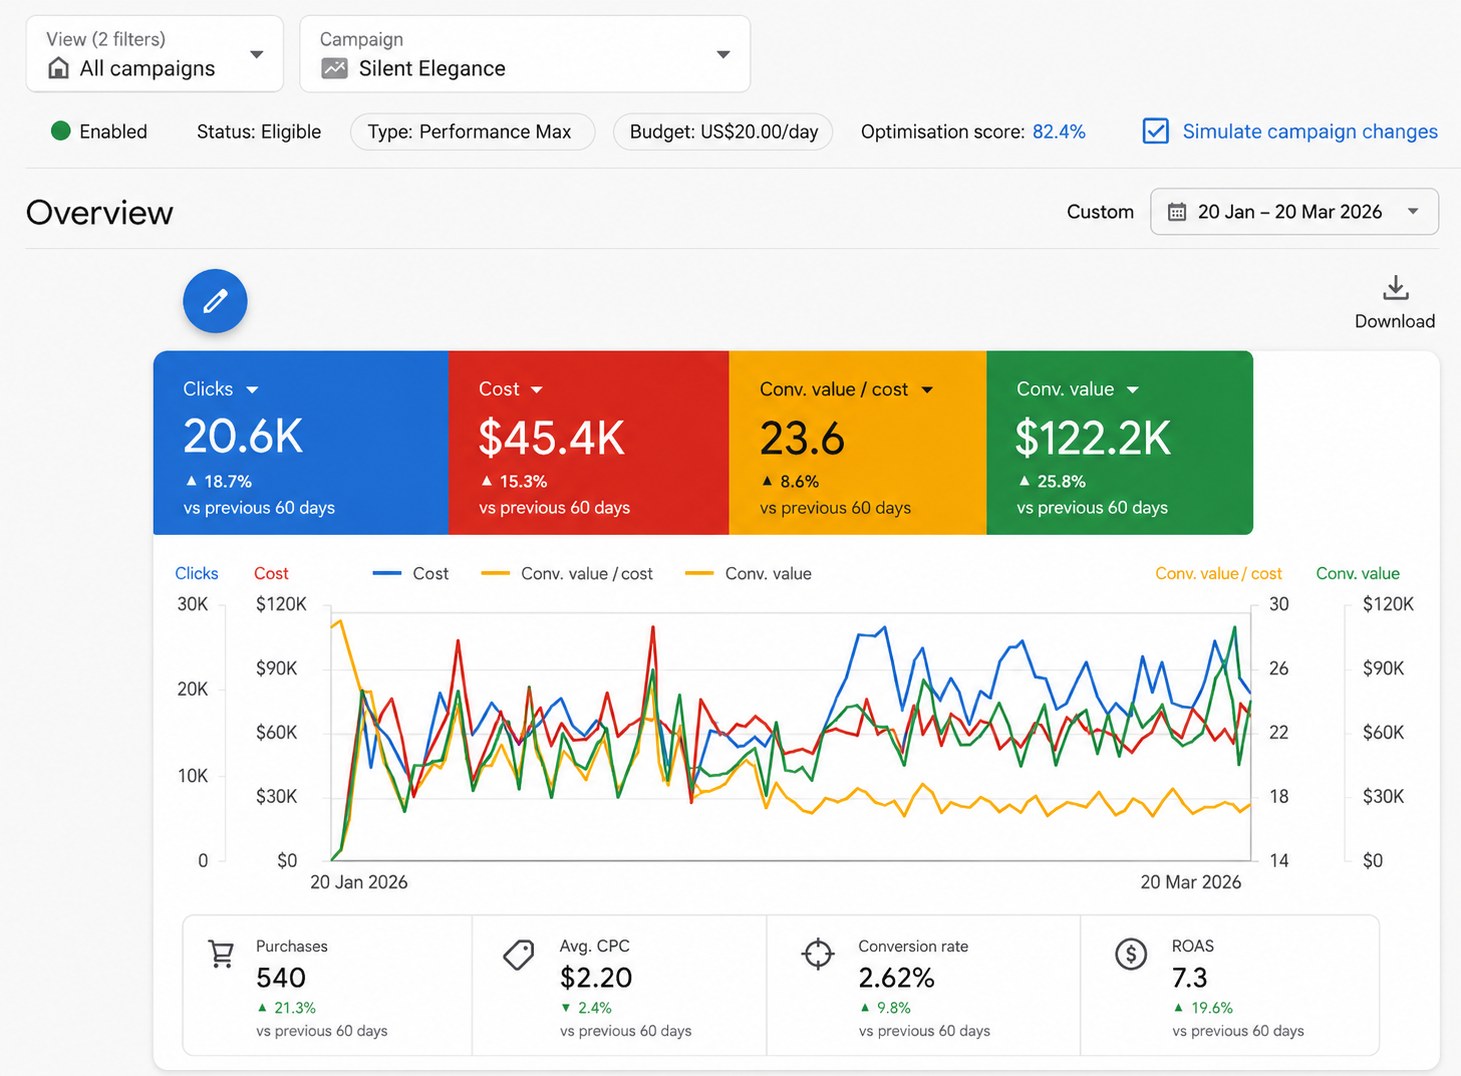Click the shopping cart Purchases icon

(221, 954)
